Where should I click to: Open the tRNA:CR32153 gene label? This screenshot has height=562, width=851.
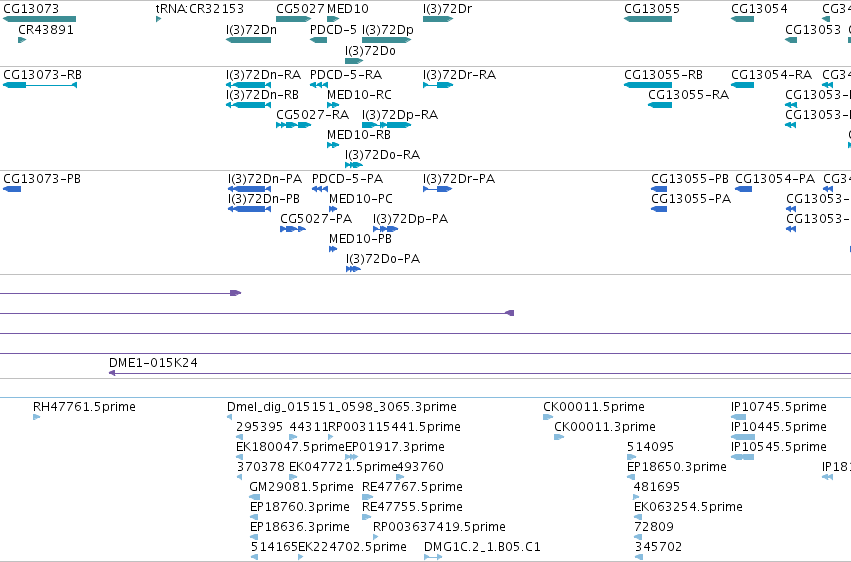[x=200, y=9]
